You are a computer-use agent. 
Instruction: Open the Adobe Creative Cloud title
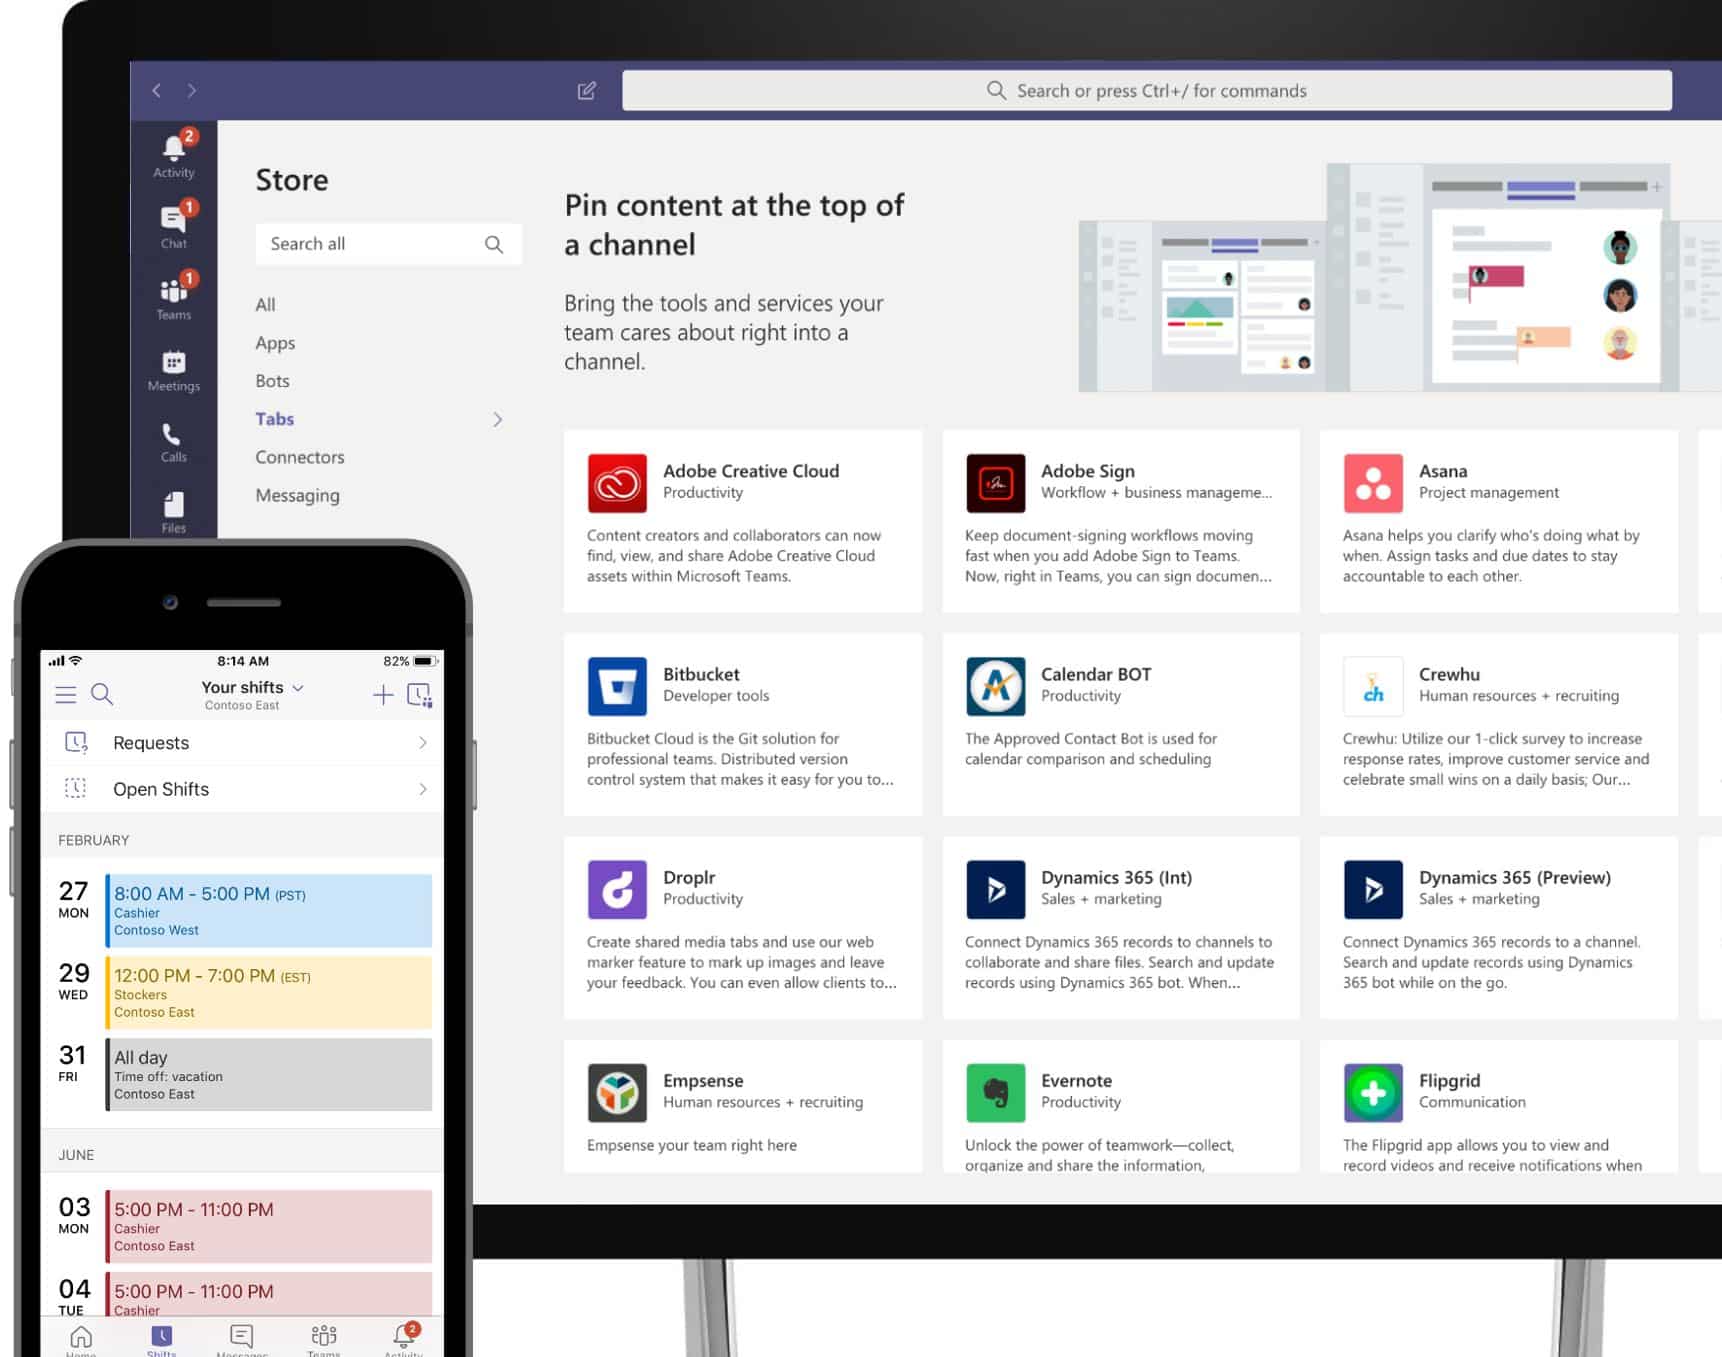coord(751,471)
